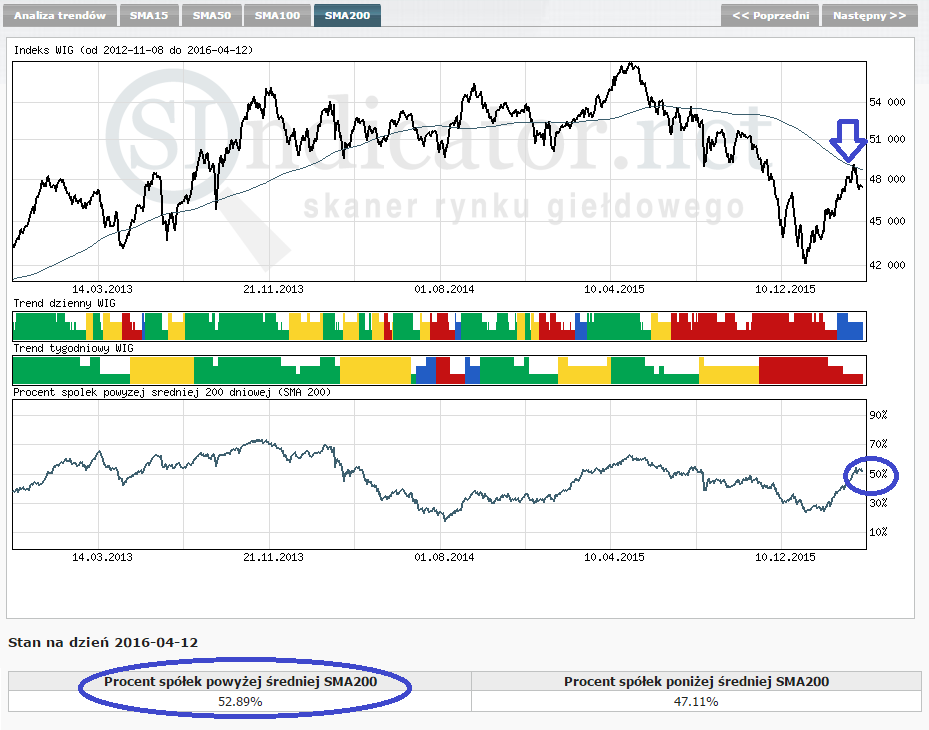Image resolution: width=929 pixels, height=730 pixels.
Task: Go back with << Poprzedni button
Action: coord(770,16)
